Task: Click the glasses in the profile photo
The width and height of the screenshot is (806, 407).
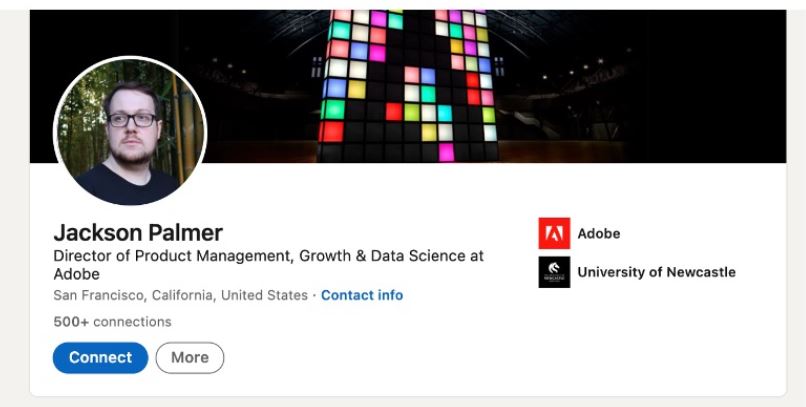Action: [x=133, y=120]
